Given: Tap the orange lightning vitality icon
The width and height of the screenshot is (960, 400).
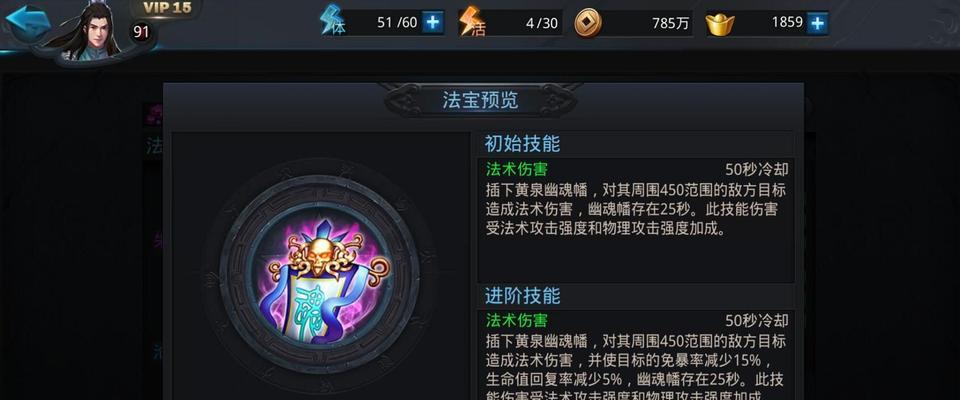Looking at the screenshot, I should coord(470,21).
